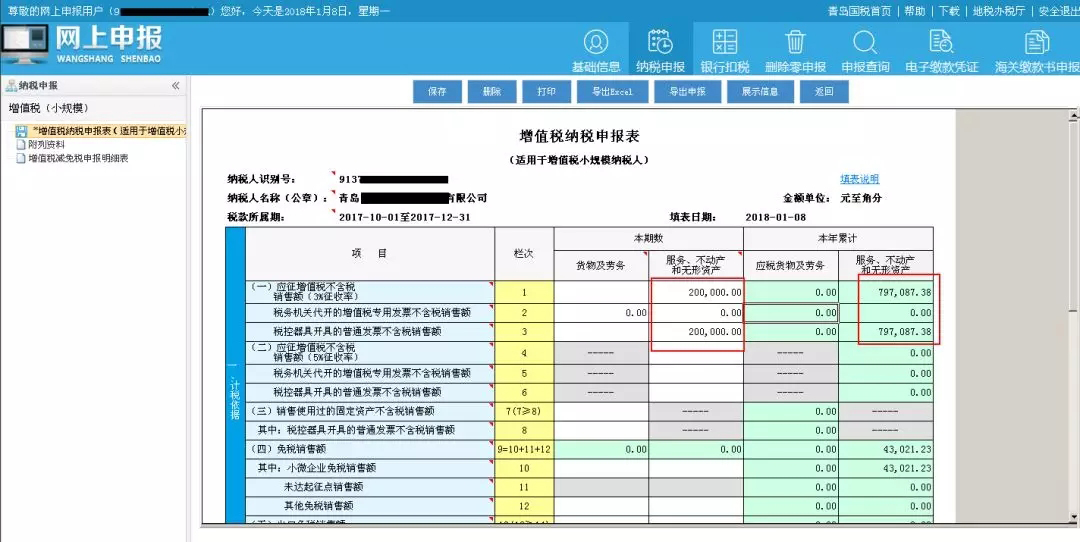Click 导出申报 button
The width and height of the screenshot is (1080, 542).
click(687, 92)
